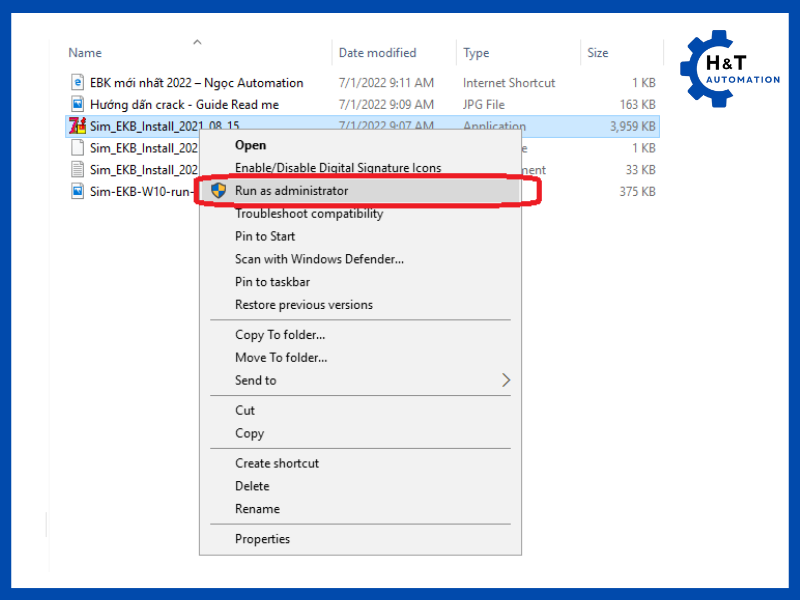Image resolution: width=800 pixels, height=600 pixels.
Task: Sort by Date modified column header
Action: tap(378, 53)
